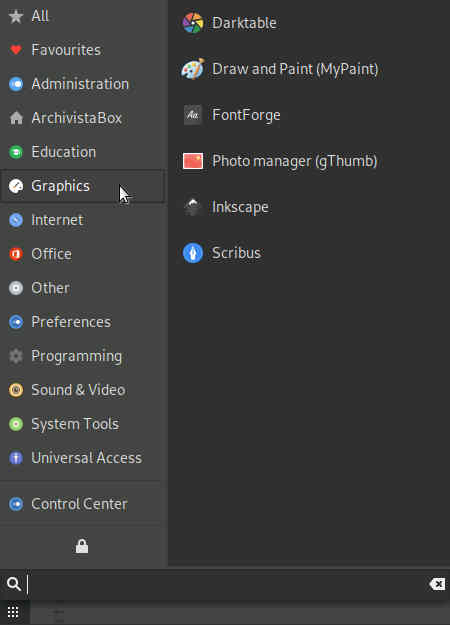Clear the search box with the X icon
Screen dimensions: 450x625
click(437, 584)
